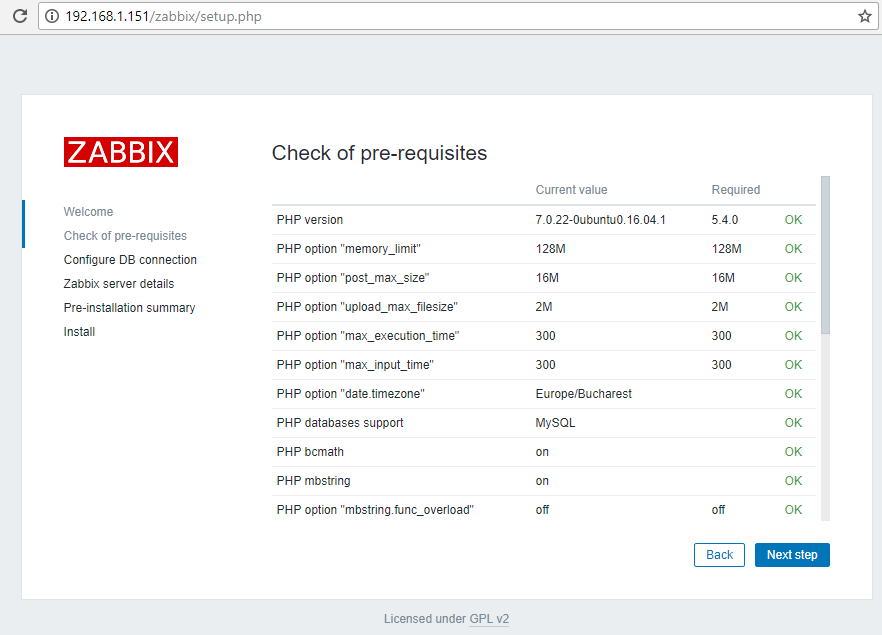Screen dimensions: 882x635
Task: Select the Configure DB connection step
Action: tap(130, 260)
